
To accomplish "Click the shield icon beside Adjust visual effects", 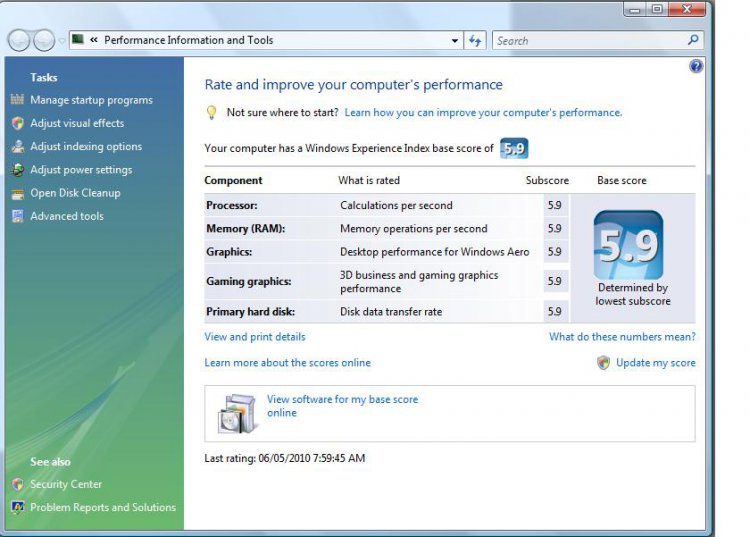I will pos(18,123).
